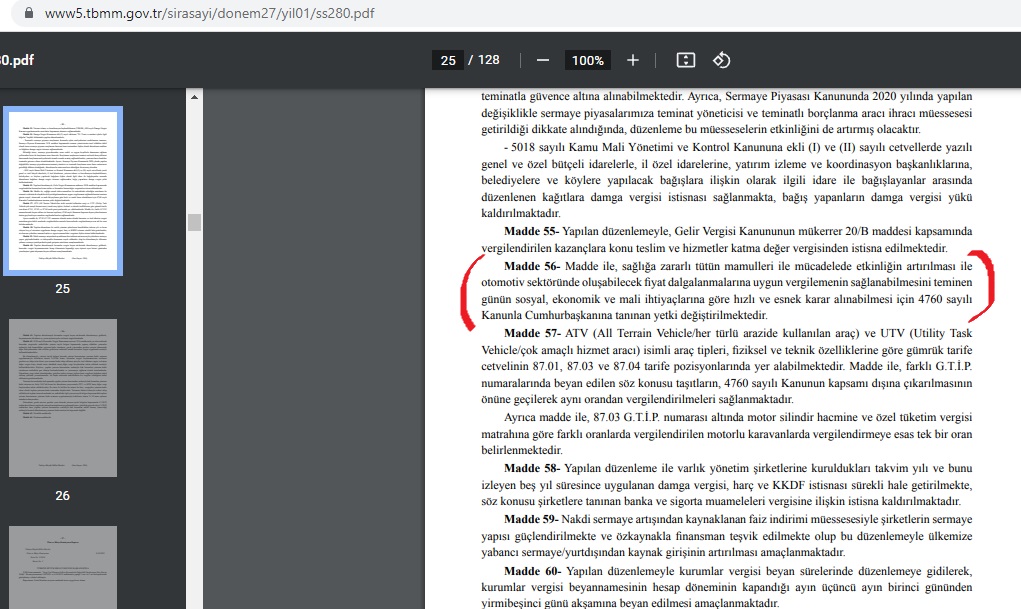Viewport: 1021px width, 609px height.
Task: Click the Madde 56 heading text
Action: coord(532,266)
